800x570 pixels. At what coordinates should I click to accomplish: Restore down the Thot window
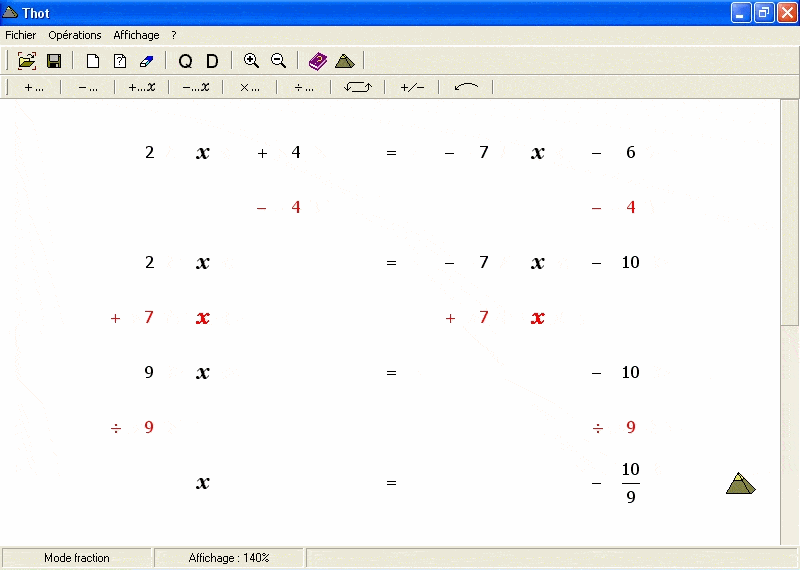point(764,13)
